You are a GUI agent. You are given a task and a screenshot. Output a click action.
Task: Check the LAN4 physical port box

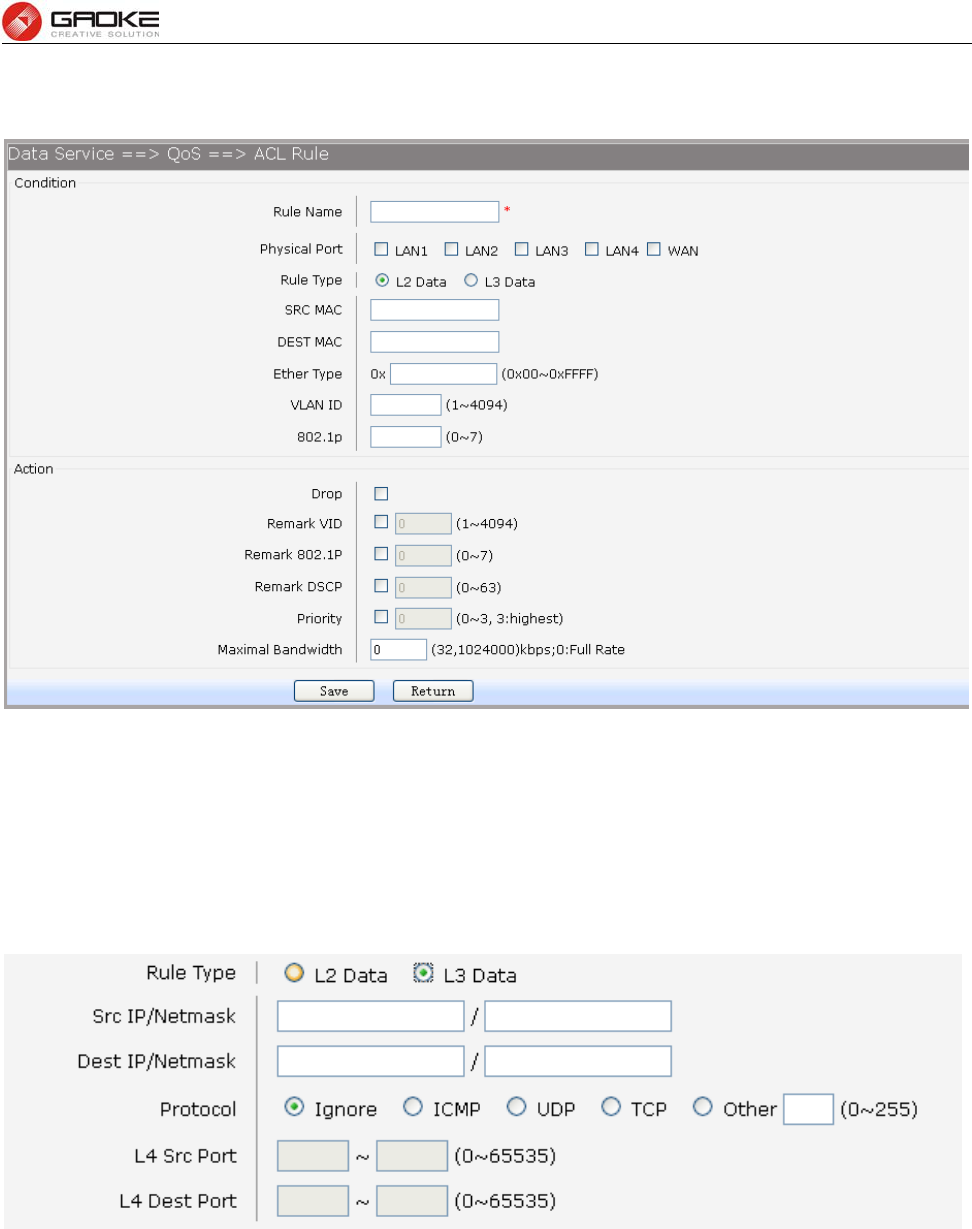(591, 249)
